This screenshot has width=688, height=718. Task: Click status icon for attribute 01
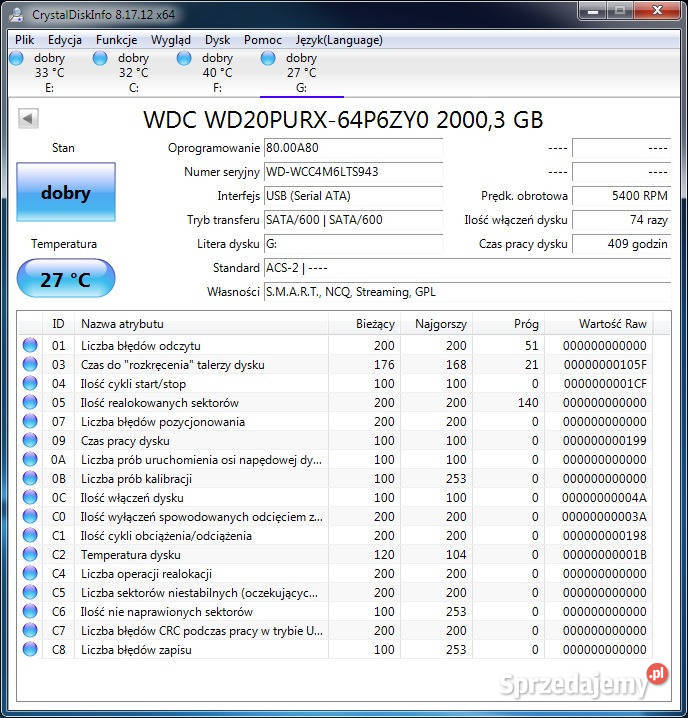click(x=30, y=345)
